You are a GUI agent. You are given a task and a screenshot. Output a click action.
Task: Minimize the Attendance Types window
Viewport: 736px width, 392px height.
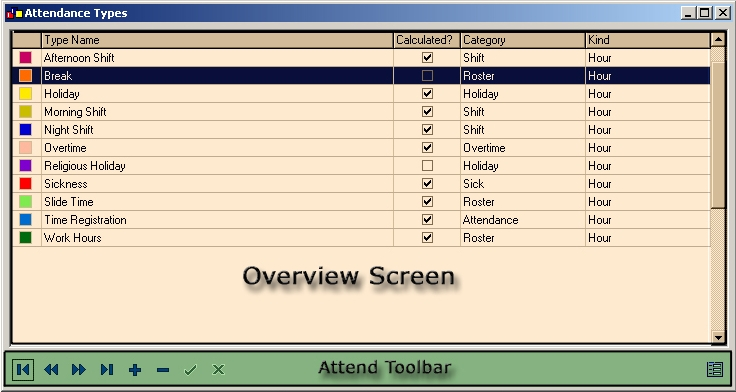(x=689, y=13)
